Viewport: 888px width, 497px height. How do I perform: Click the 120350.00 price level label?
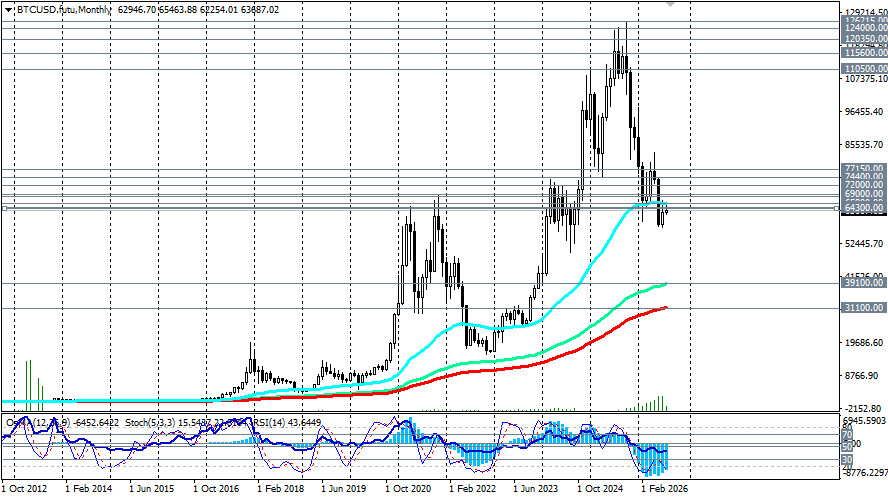[x=865, y=39]
